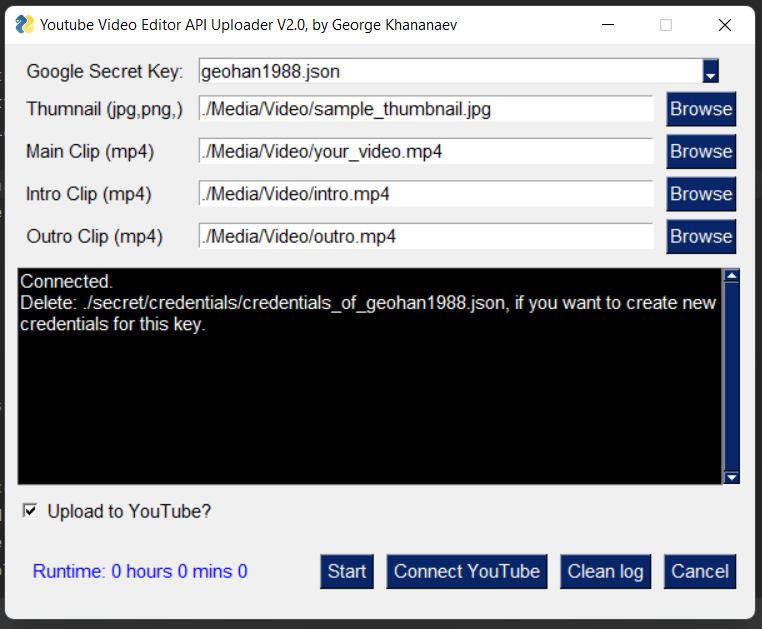Image resolution: width=762 pixels, height=629 pixels.
Task: Click the Runtime counter text
Action: [140, 571]
